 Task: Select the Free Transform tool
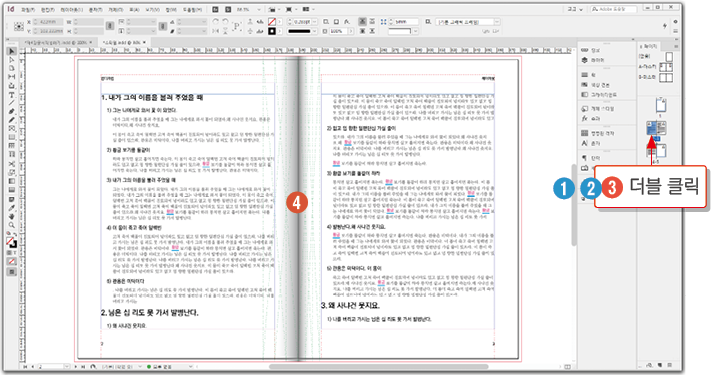pyautogui.click(x=12, y=172)
